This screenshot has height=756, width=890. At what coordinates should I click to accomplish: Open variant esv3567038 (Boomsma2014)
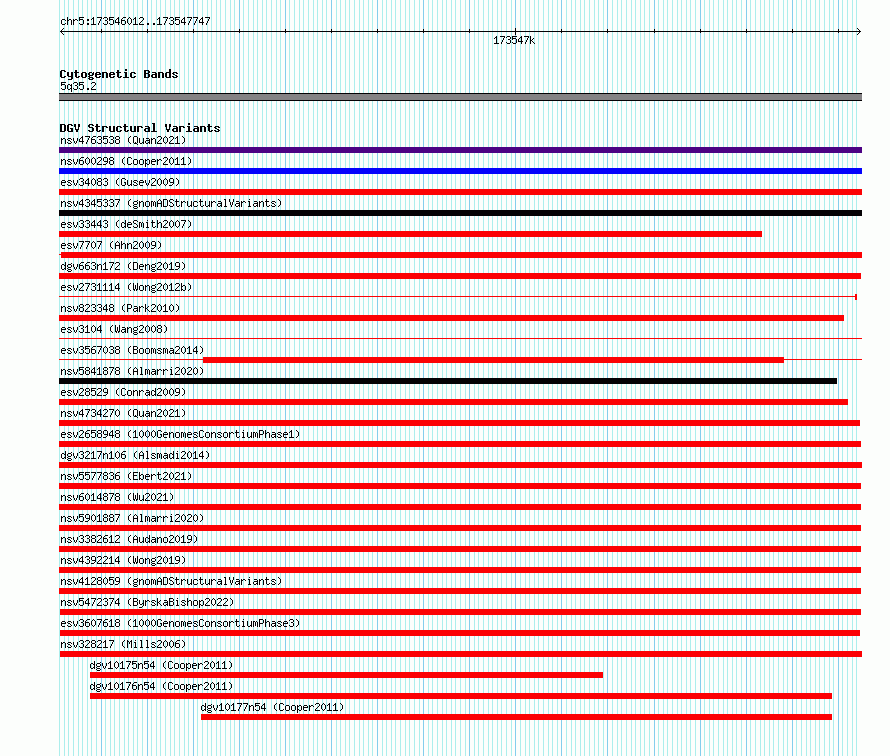coord(132,350)
